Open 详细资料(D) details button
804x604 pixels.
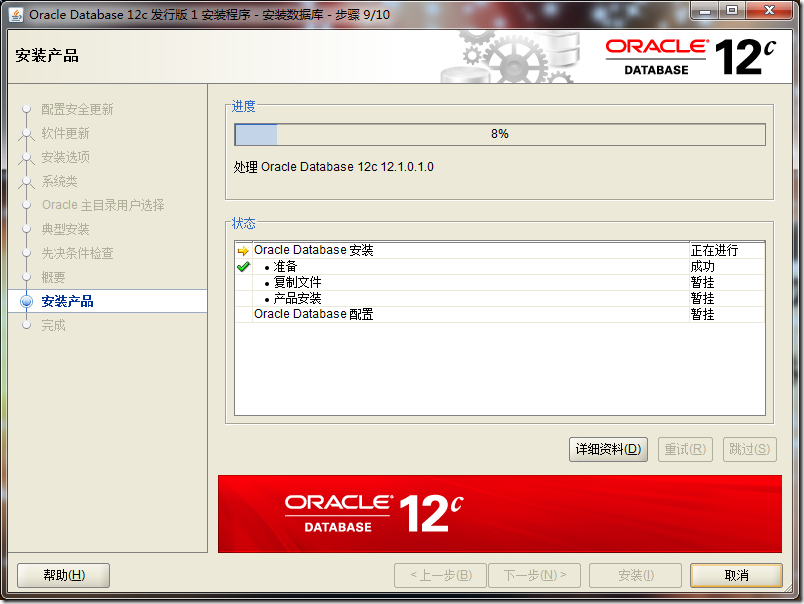[608, 449]
